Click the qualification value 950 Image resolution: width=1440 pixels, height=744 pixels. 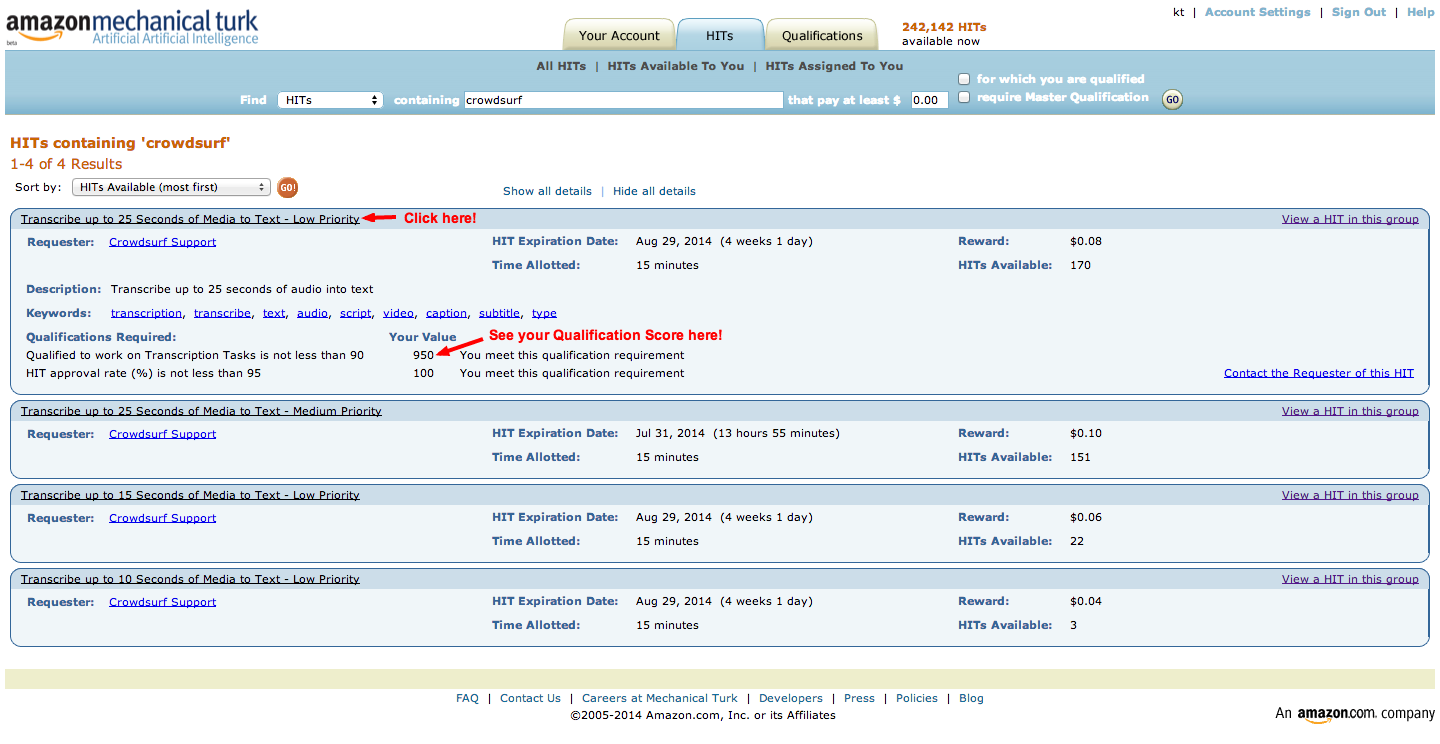(424, 355)
